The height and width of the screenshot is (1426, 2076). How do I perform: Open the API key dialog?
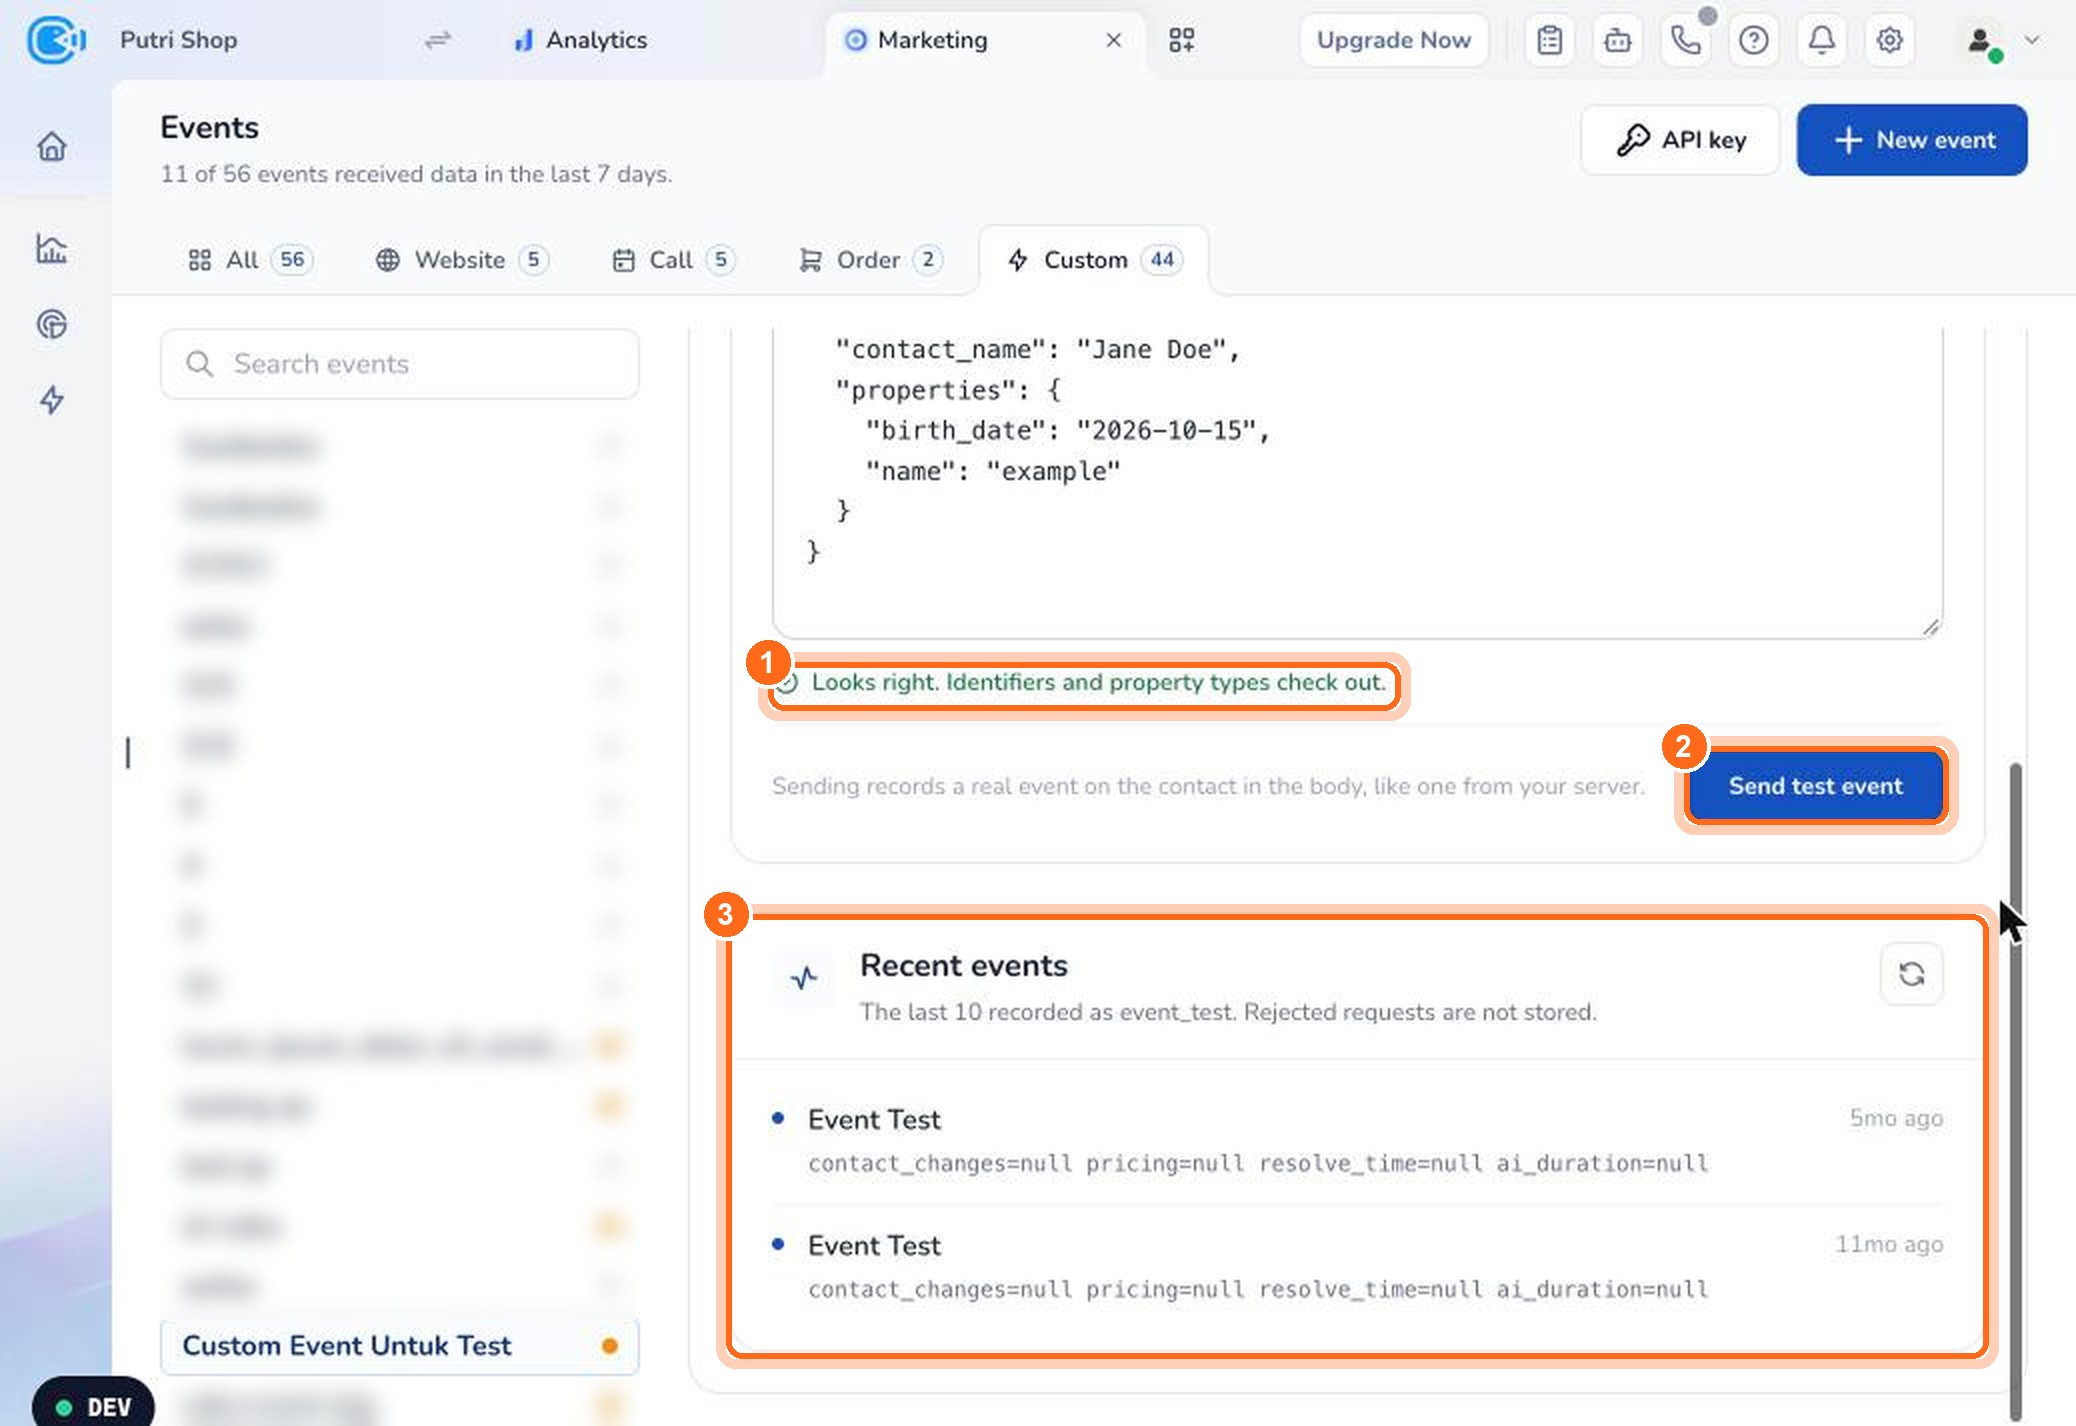(1680, 140)
